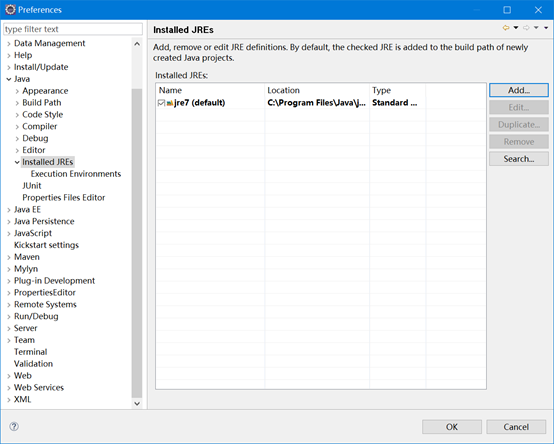Click the Help question mark icon
Image resolution: width=554 pixels, height=444 pixels.
pyautogui.click(x=14, y=426)
